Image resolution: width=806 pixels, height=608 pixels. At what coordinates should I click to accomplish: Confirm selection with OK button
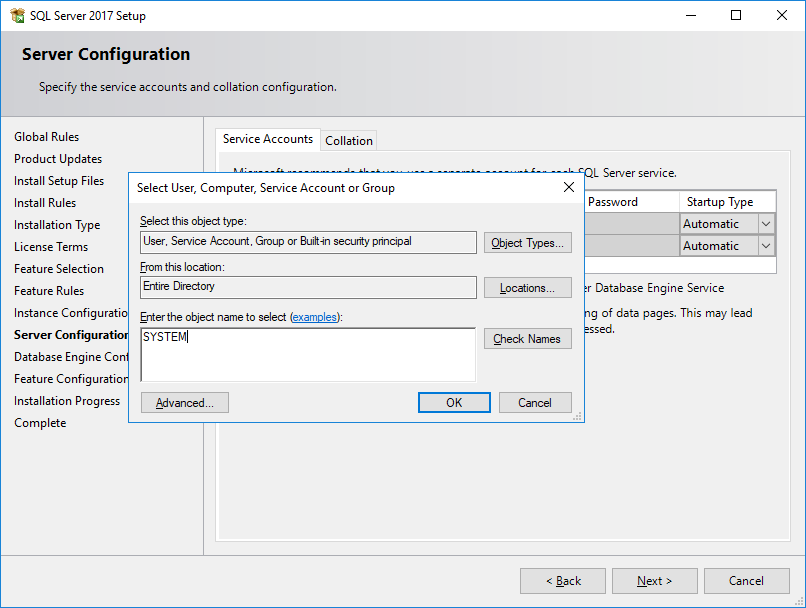coord(454,402)
